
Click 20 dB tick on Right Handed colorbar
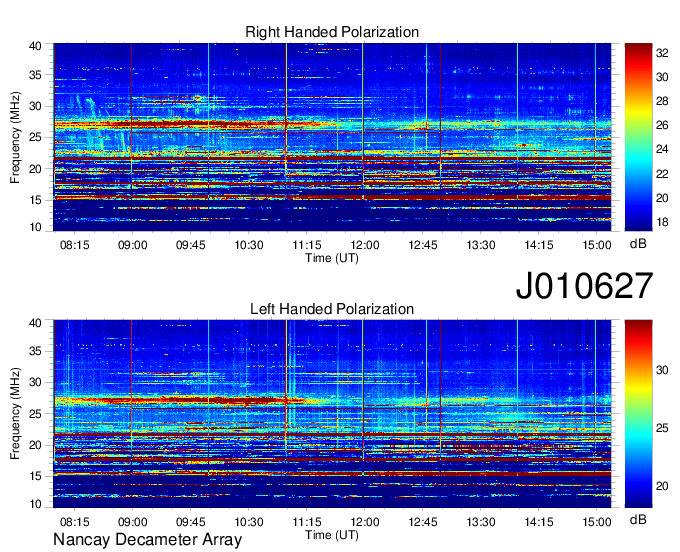pos(662,198)
